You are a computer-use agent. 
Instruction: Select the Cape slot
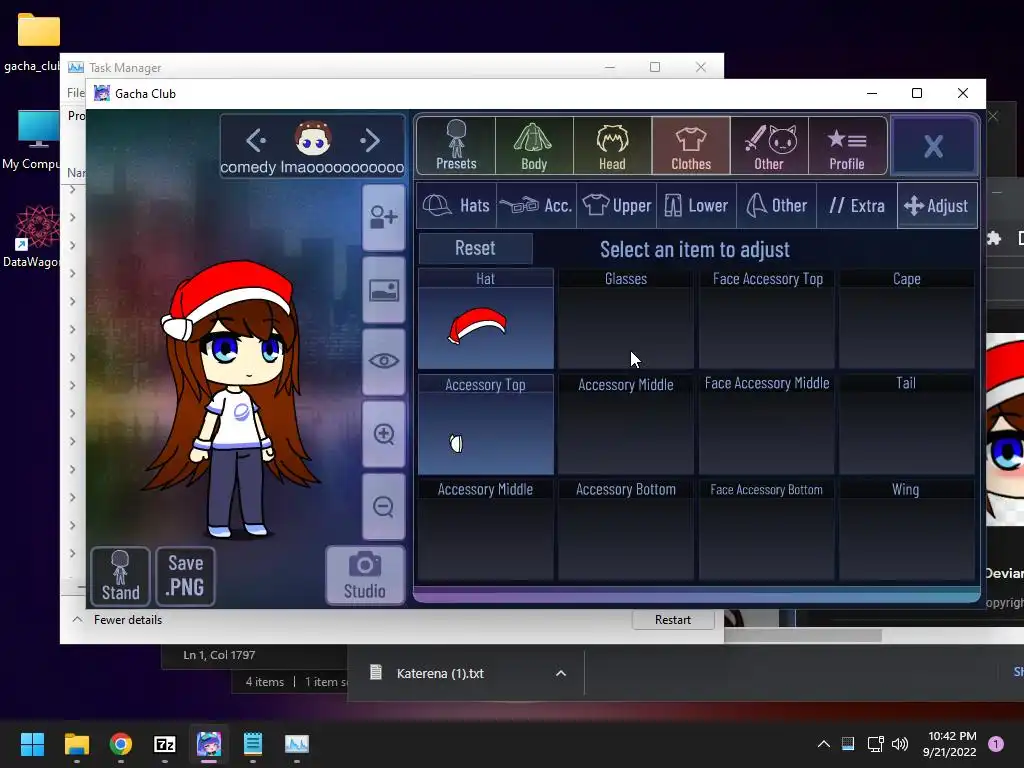click(x=906, y=319)
